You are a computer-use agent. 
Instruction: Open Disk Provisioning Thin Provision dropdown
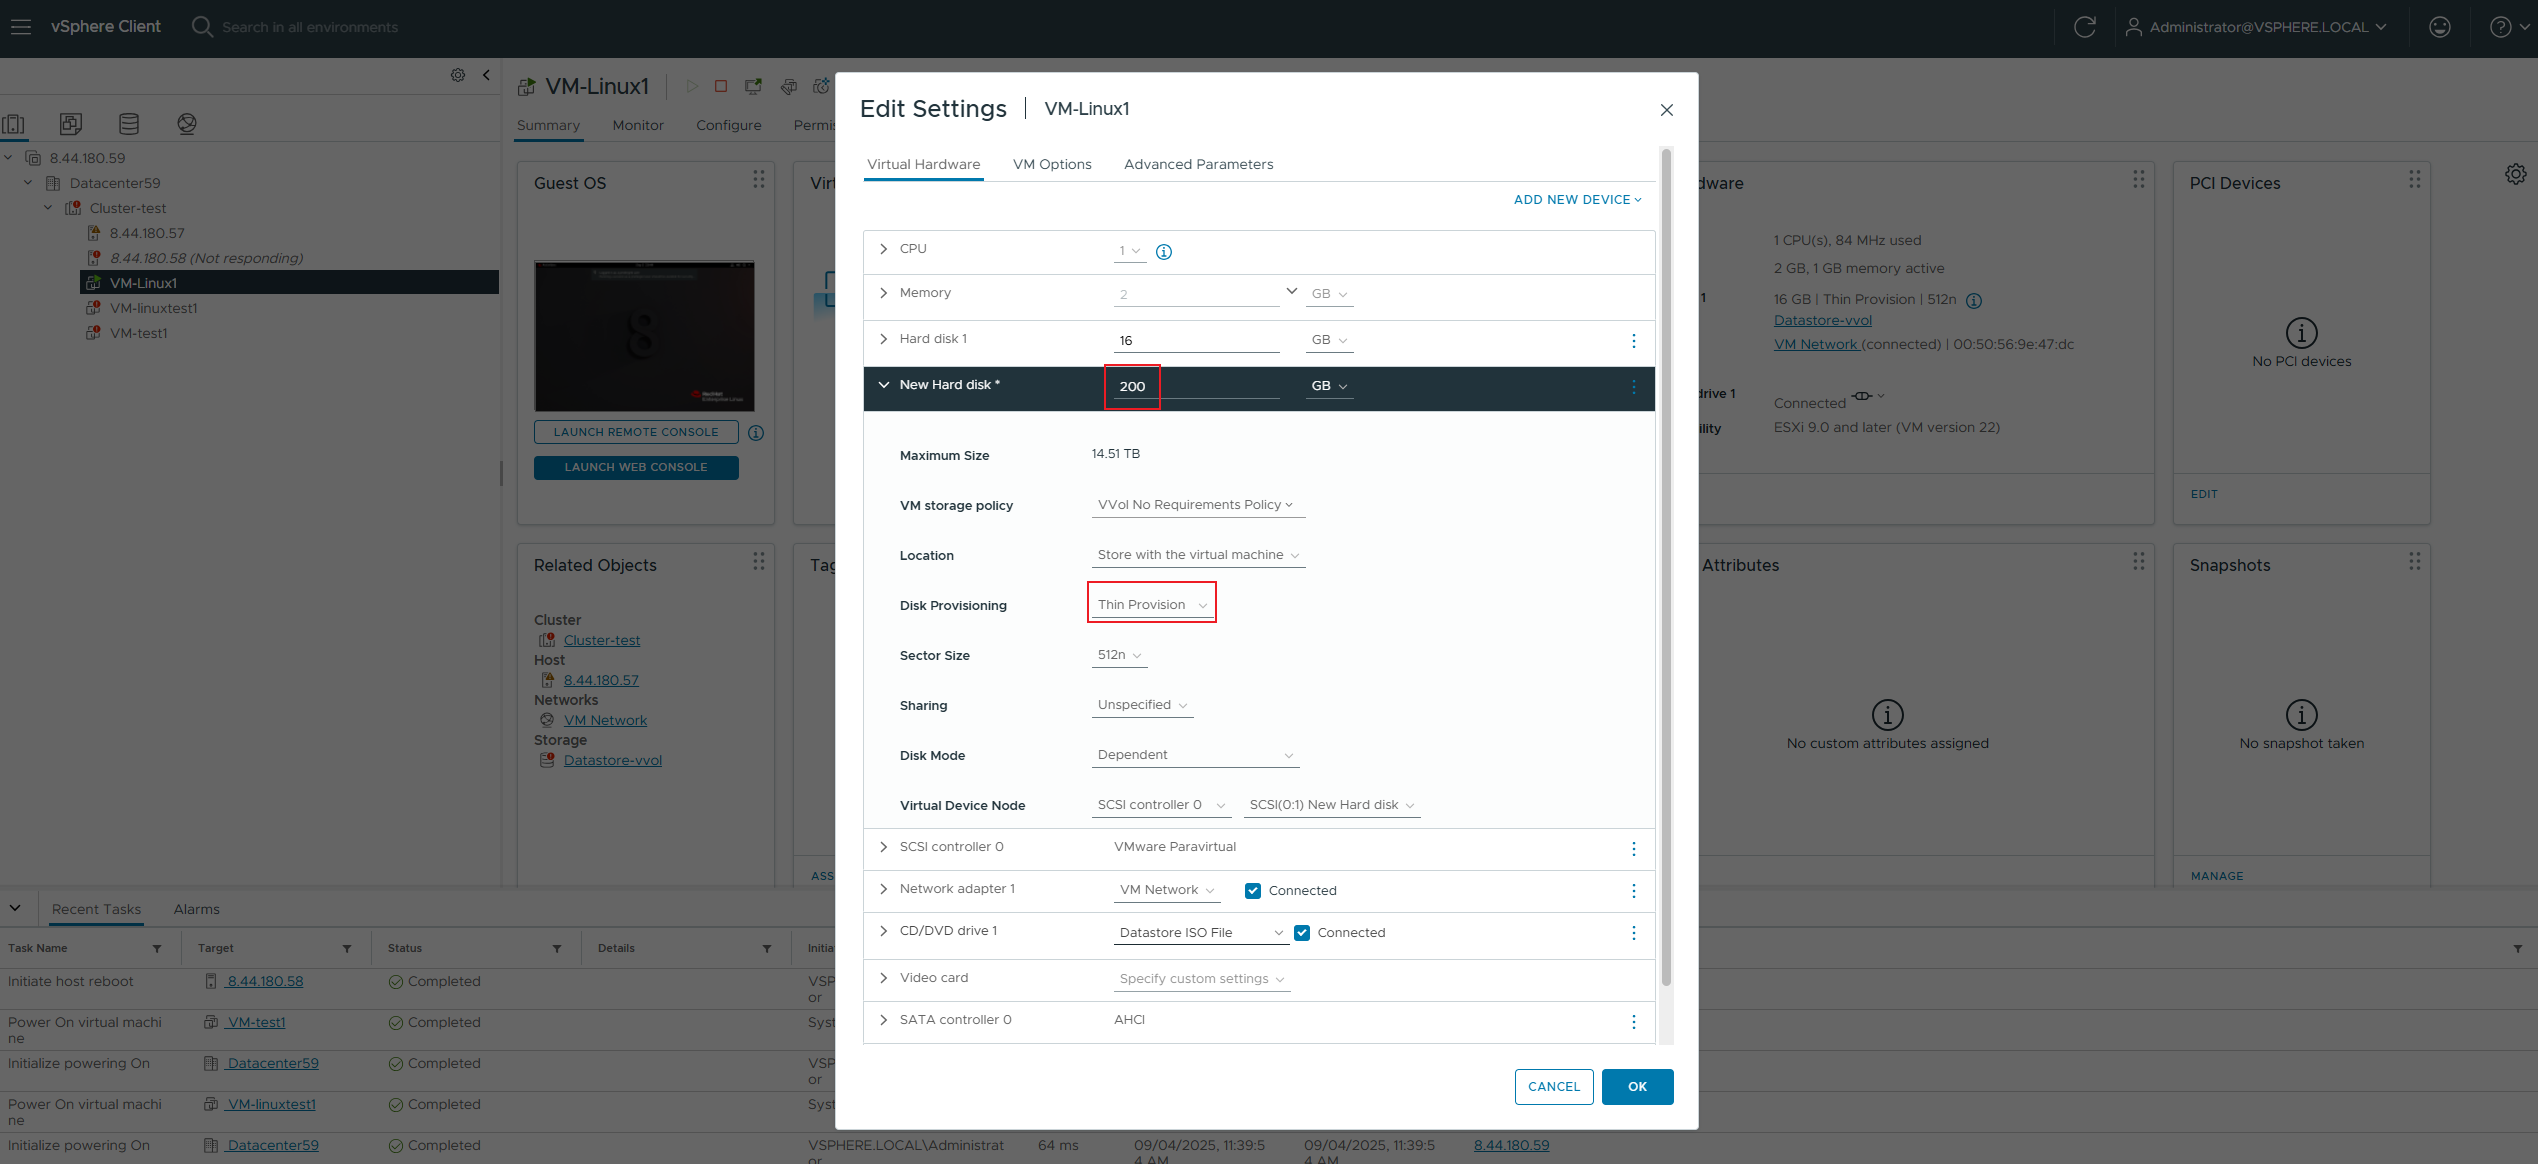pyautogui.click(x=1152, y=605)
